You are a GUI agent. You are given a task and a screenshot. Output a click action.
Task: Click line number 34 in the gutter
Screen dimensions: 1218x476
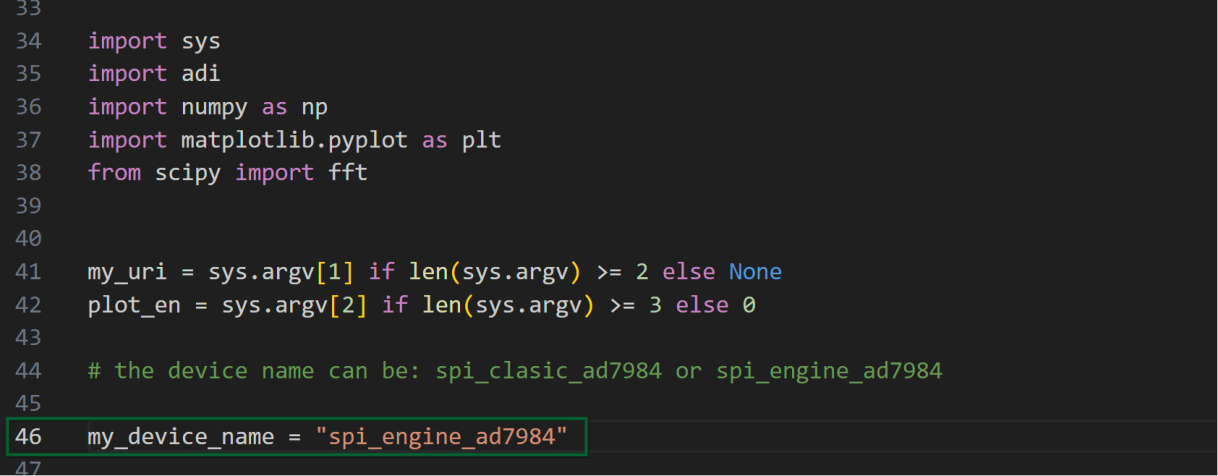31,41
